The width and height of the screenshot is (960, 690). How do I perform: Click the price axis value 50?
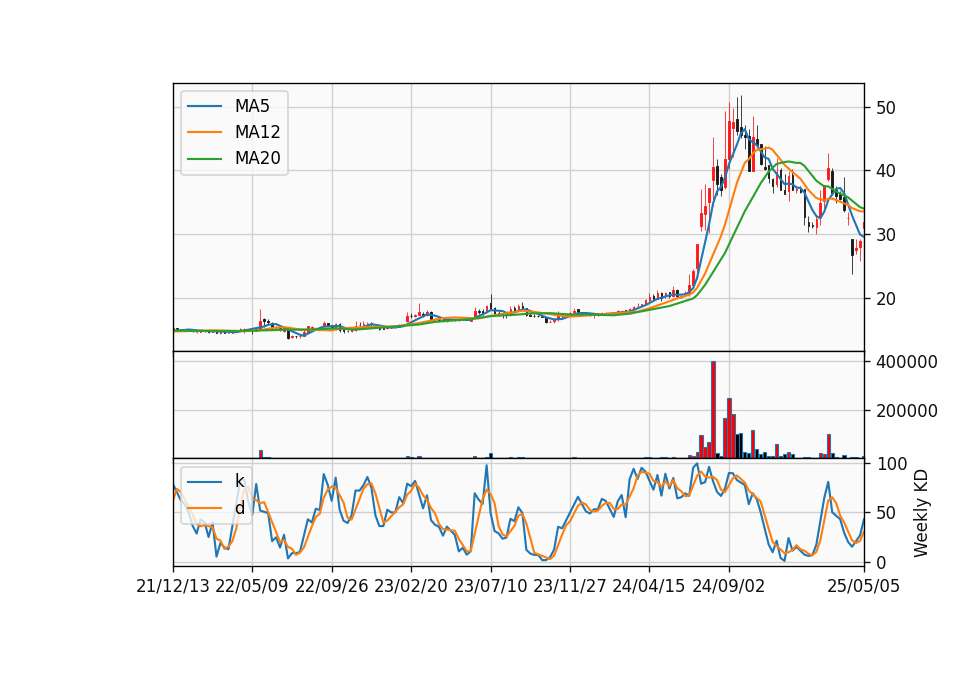coord(885,108)
